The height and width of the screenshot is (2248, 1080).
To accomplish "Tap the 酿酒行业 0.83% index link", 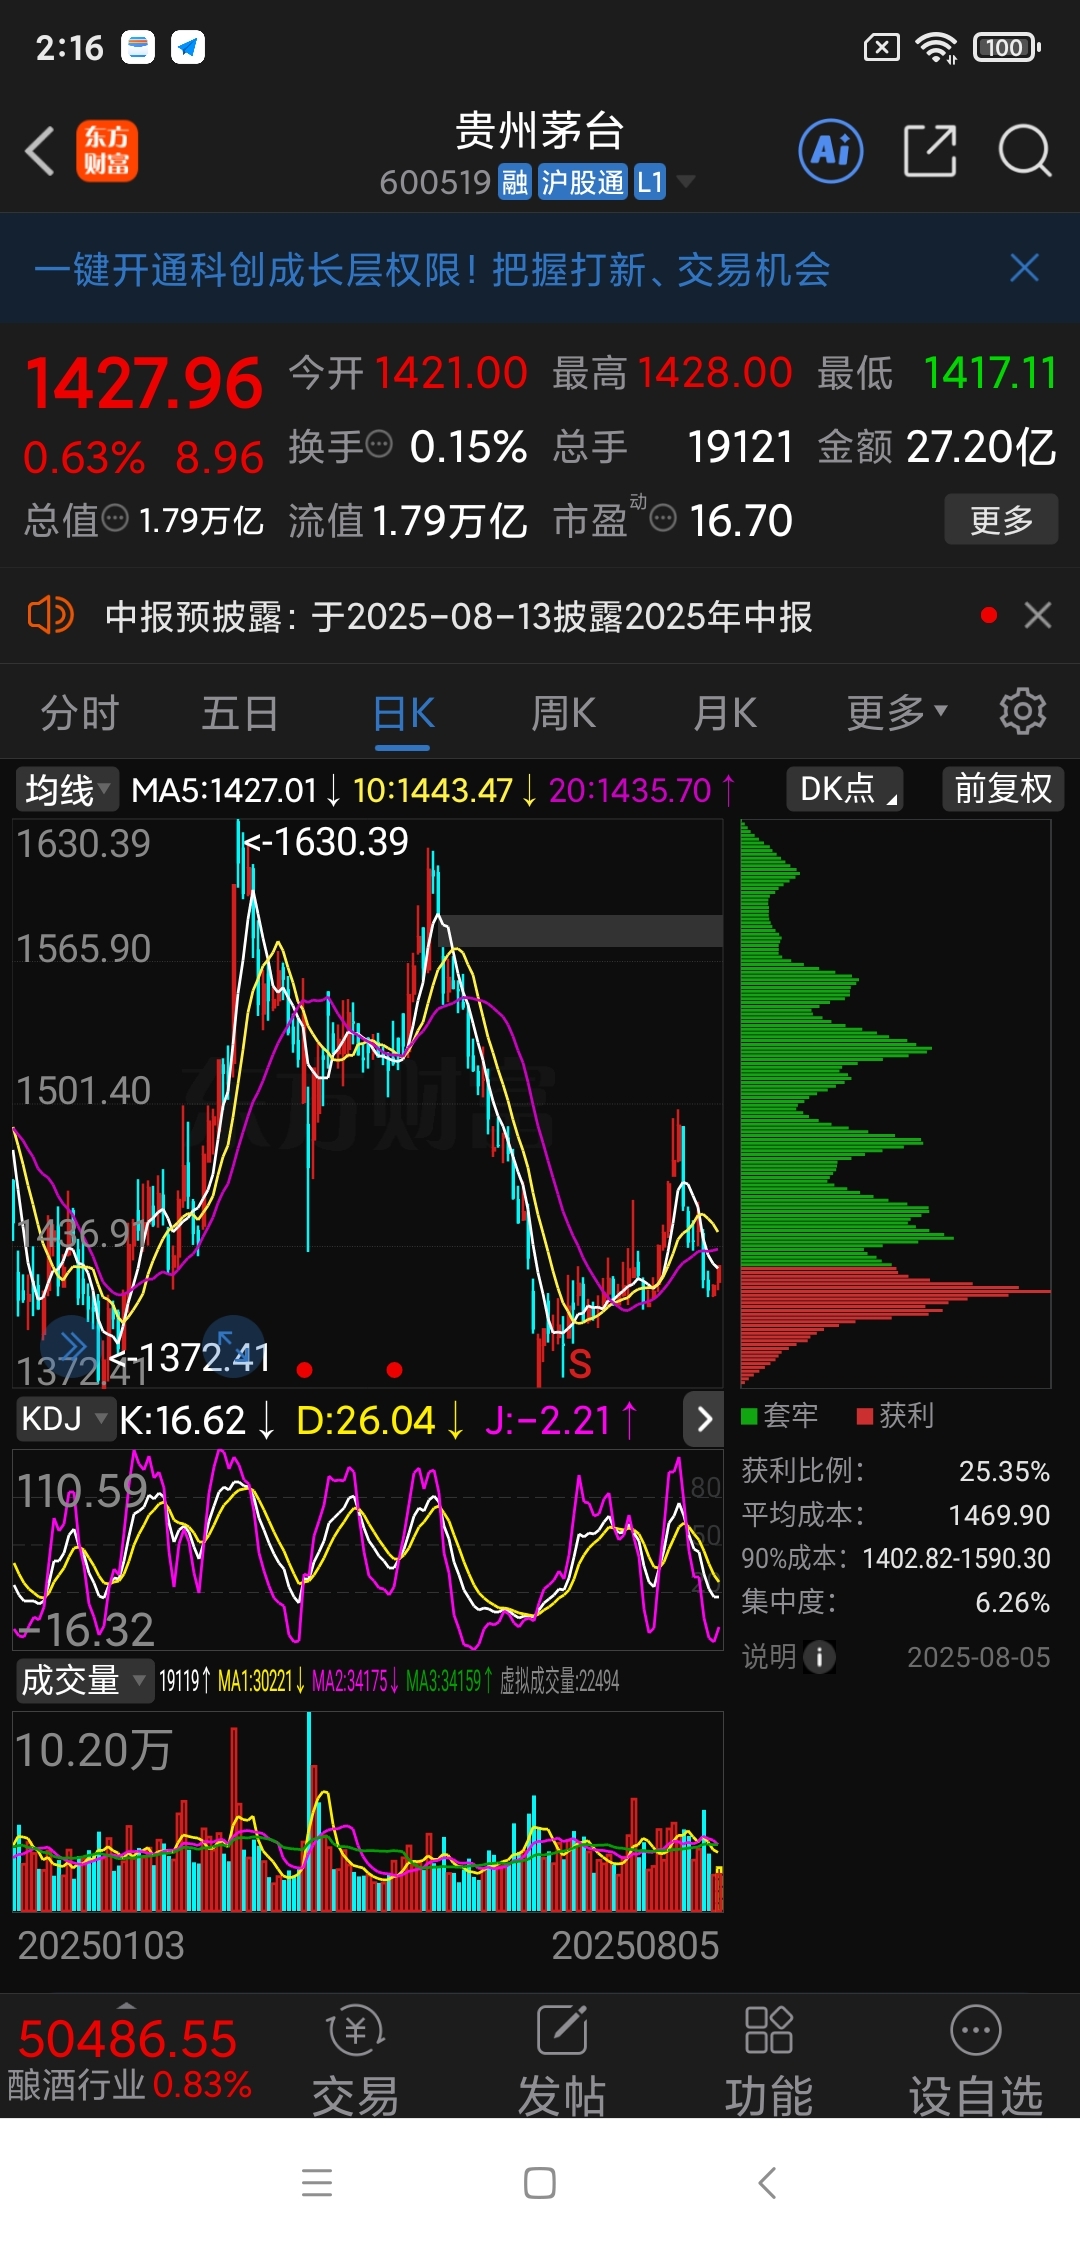I will coord(130,2085).
